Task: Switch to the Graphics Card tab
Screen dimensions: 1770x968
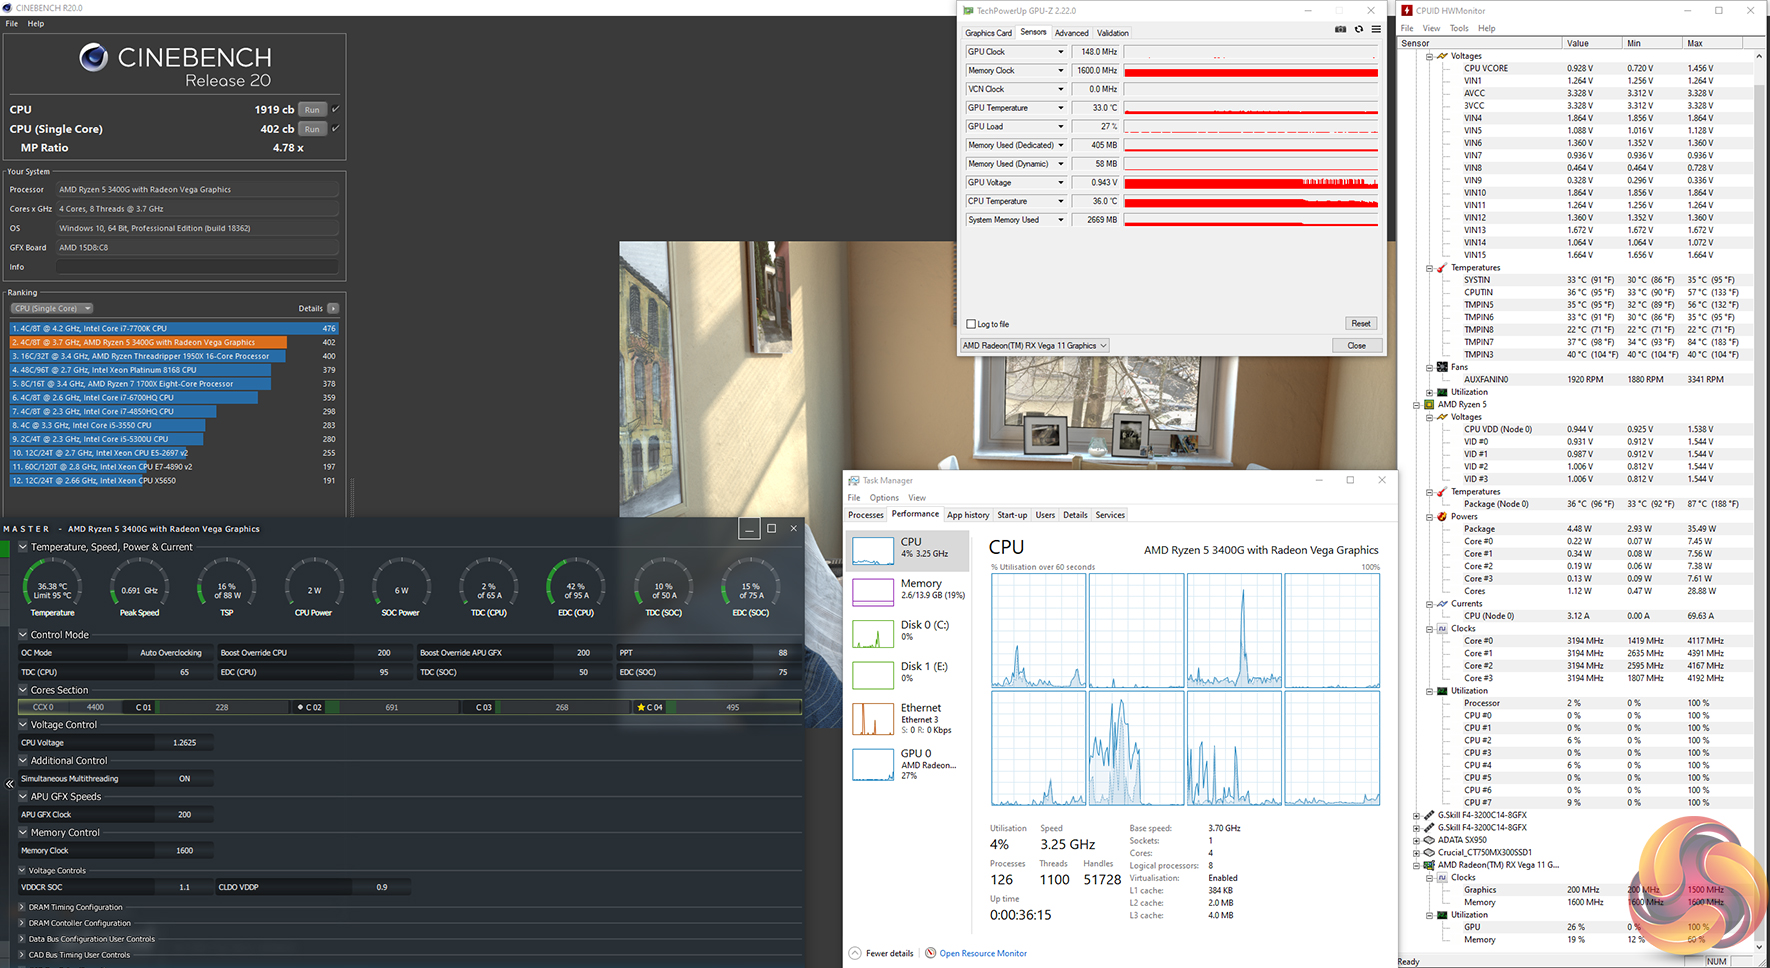Action: pyautogui.click(x=988, y=33)
